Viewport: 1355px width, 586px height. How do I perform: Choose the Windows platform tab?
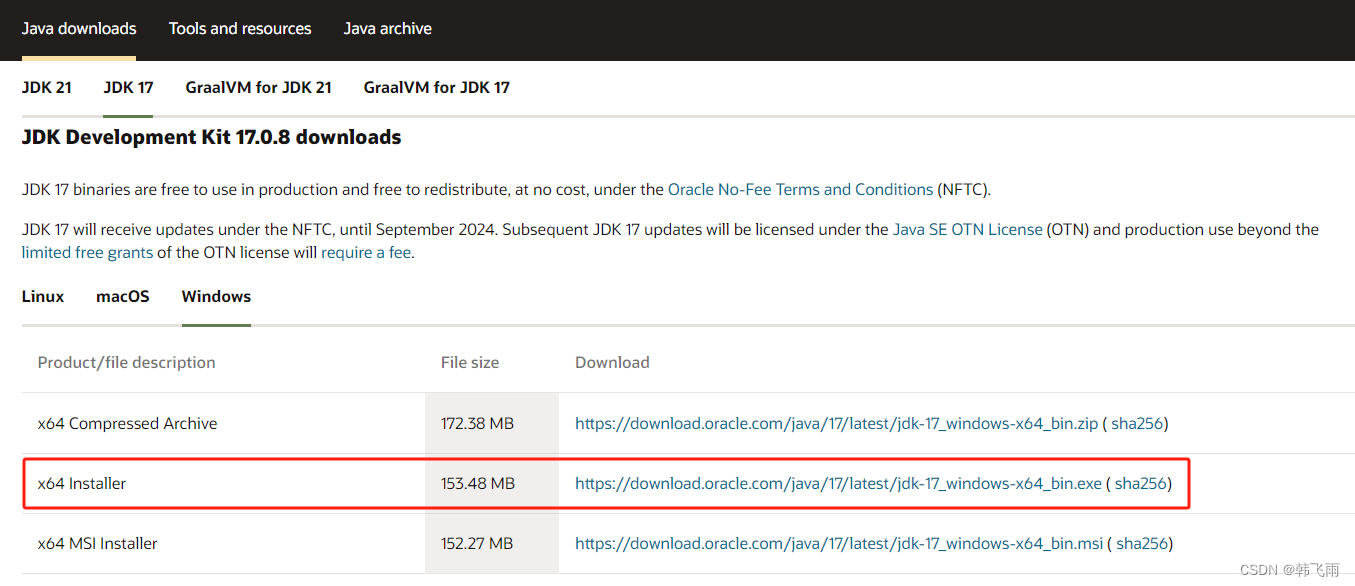(x=216, y=297)
